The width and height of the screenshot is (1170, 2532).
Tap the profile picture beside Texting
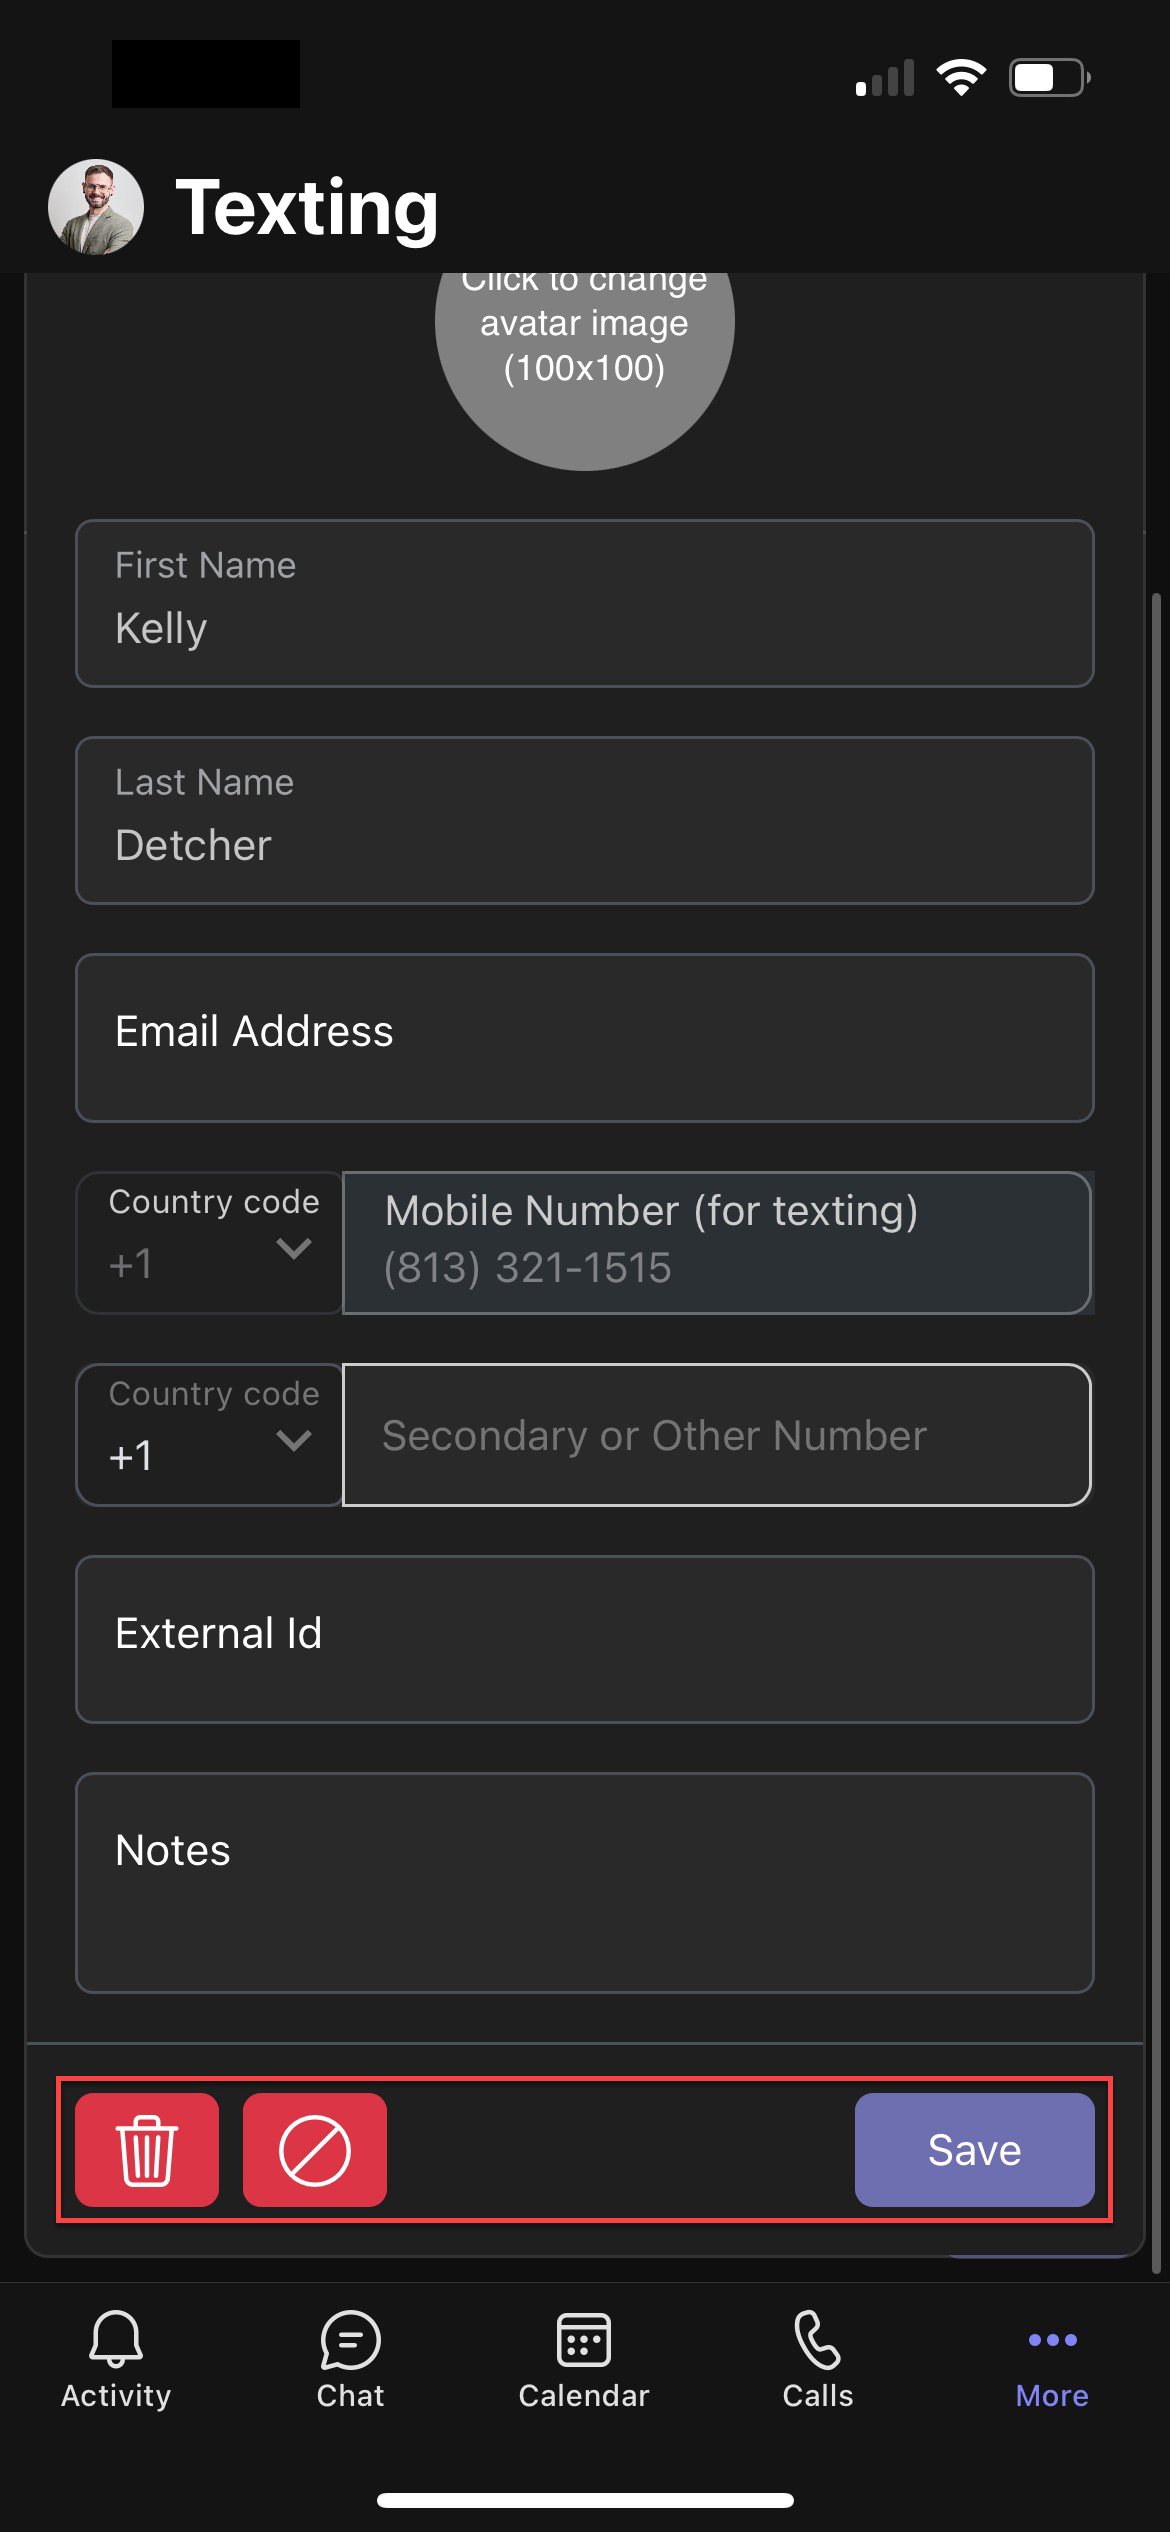tap(96, 207)
